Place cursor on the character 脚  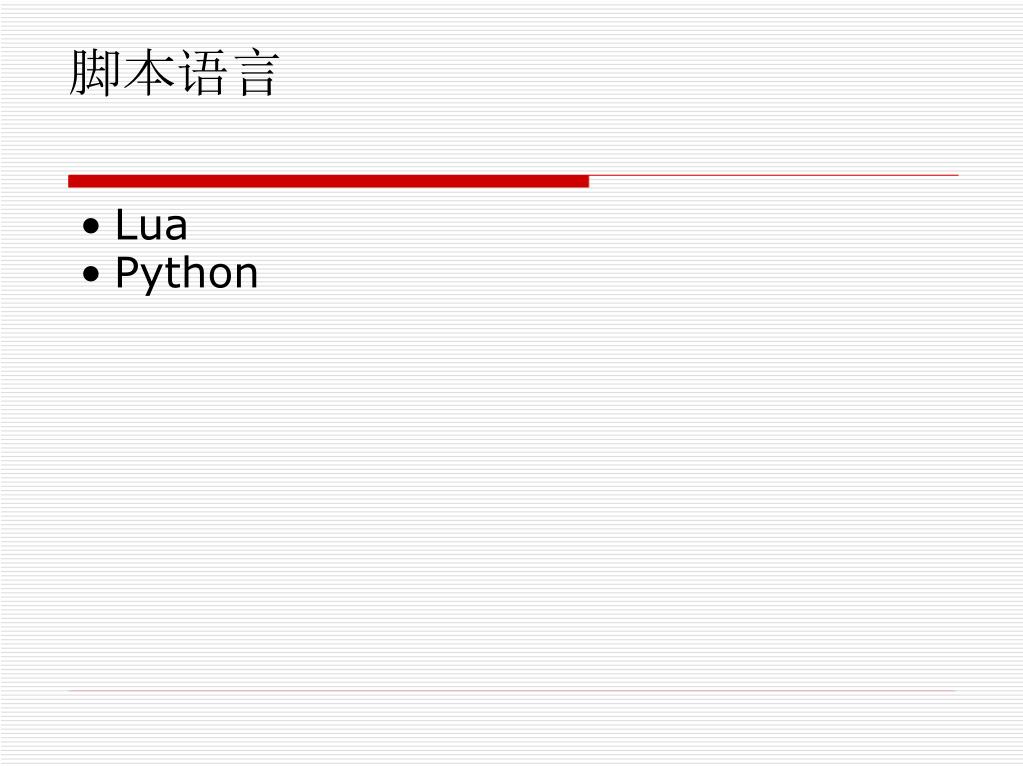(95, 73)
